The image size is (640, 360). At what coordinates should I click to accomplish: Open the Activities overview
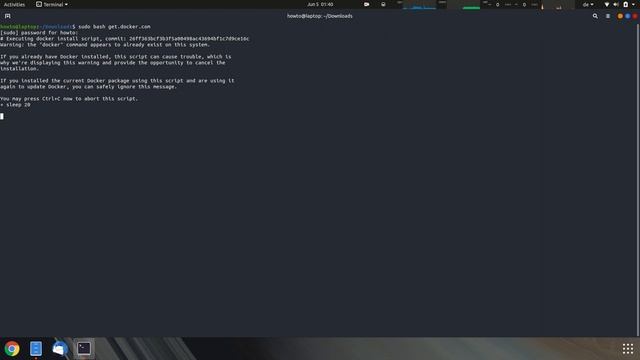tap(14, 4)
